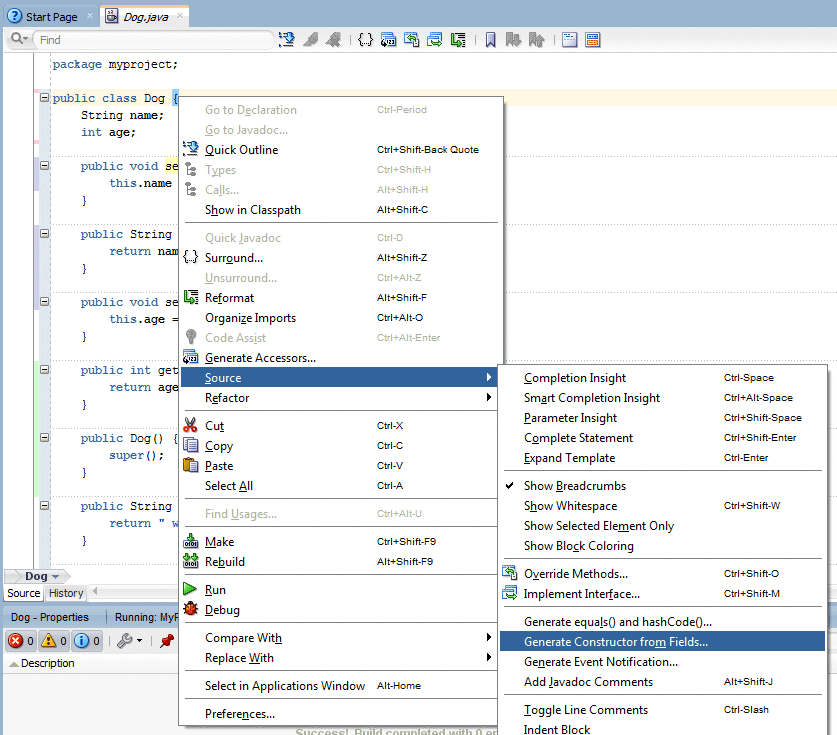Click the green Run arrow icon
The width and height of the screenshot is (837, 735).
[190, 589]
